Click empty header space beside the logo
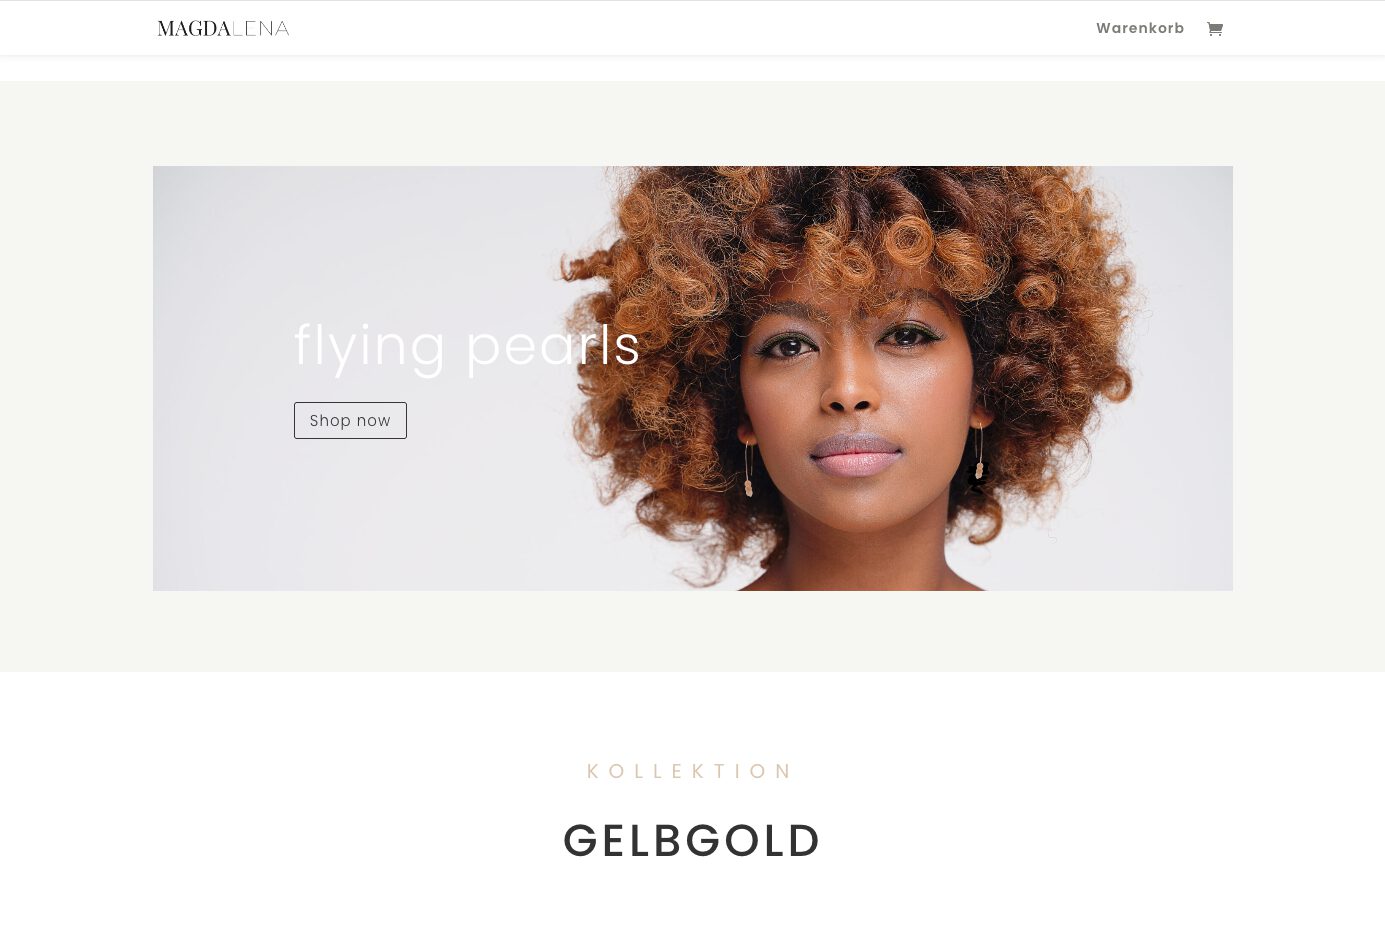 (690, 28)
